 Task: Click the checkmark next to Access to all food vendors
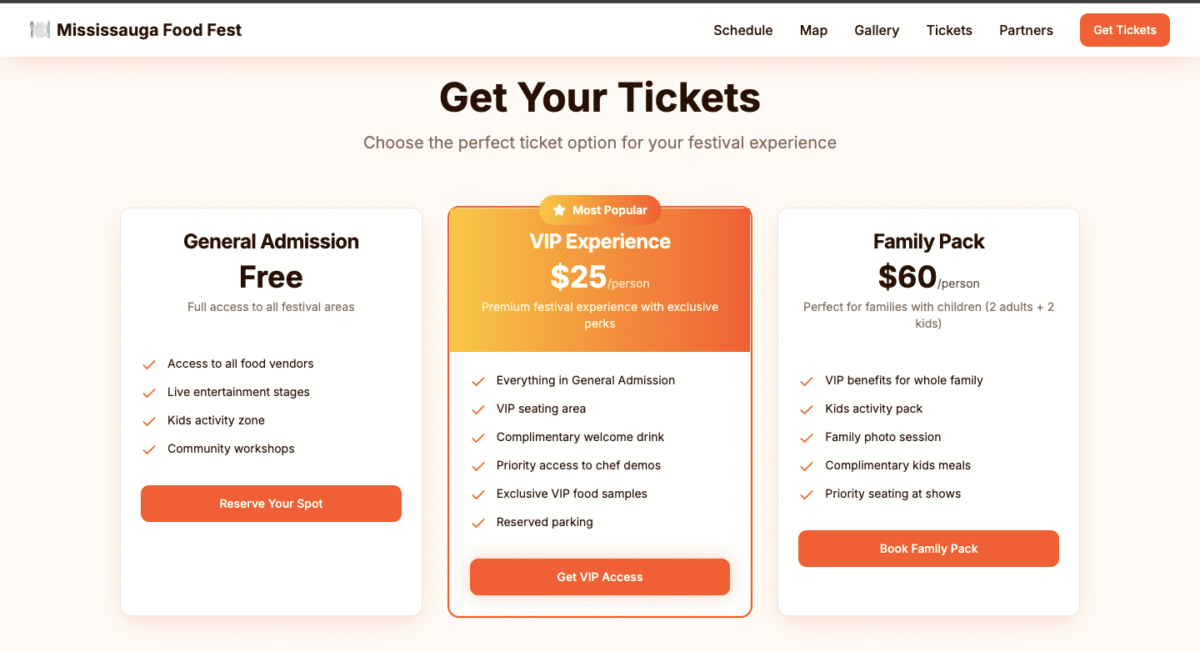tap(149, 365)
